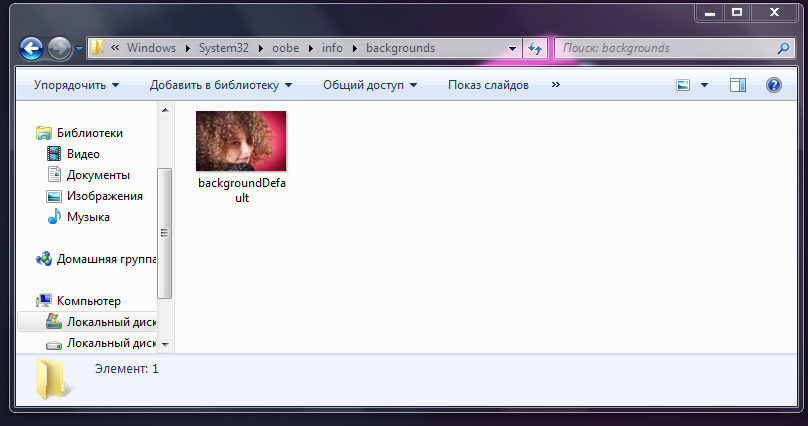Open address bar history dropdown arrow
Screen dimensions: 808x426
(512, 49)
